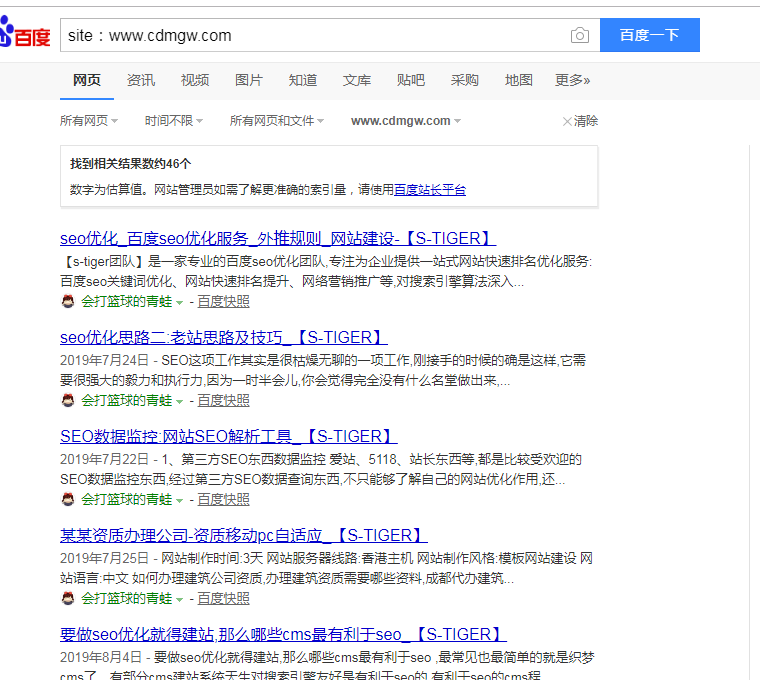This screenshot has width=760, height=680.
Task: Expand green arrow beside source of 某某资质办理公司 result
Action: coord(179,600)
